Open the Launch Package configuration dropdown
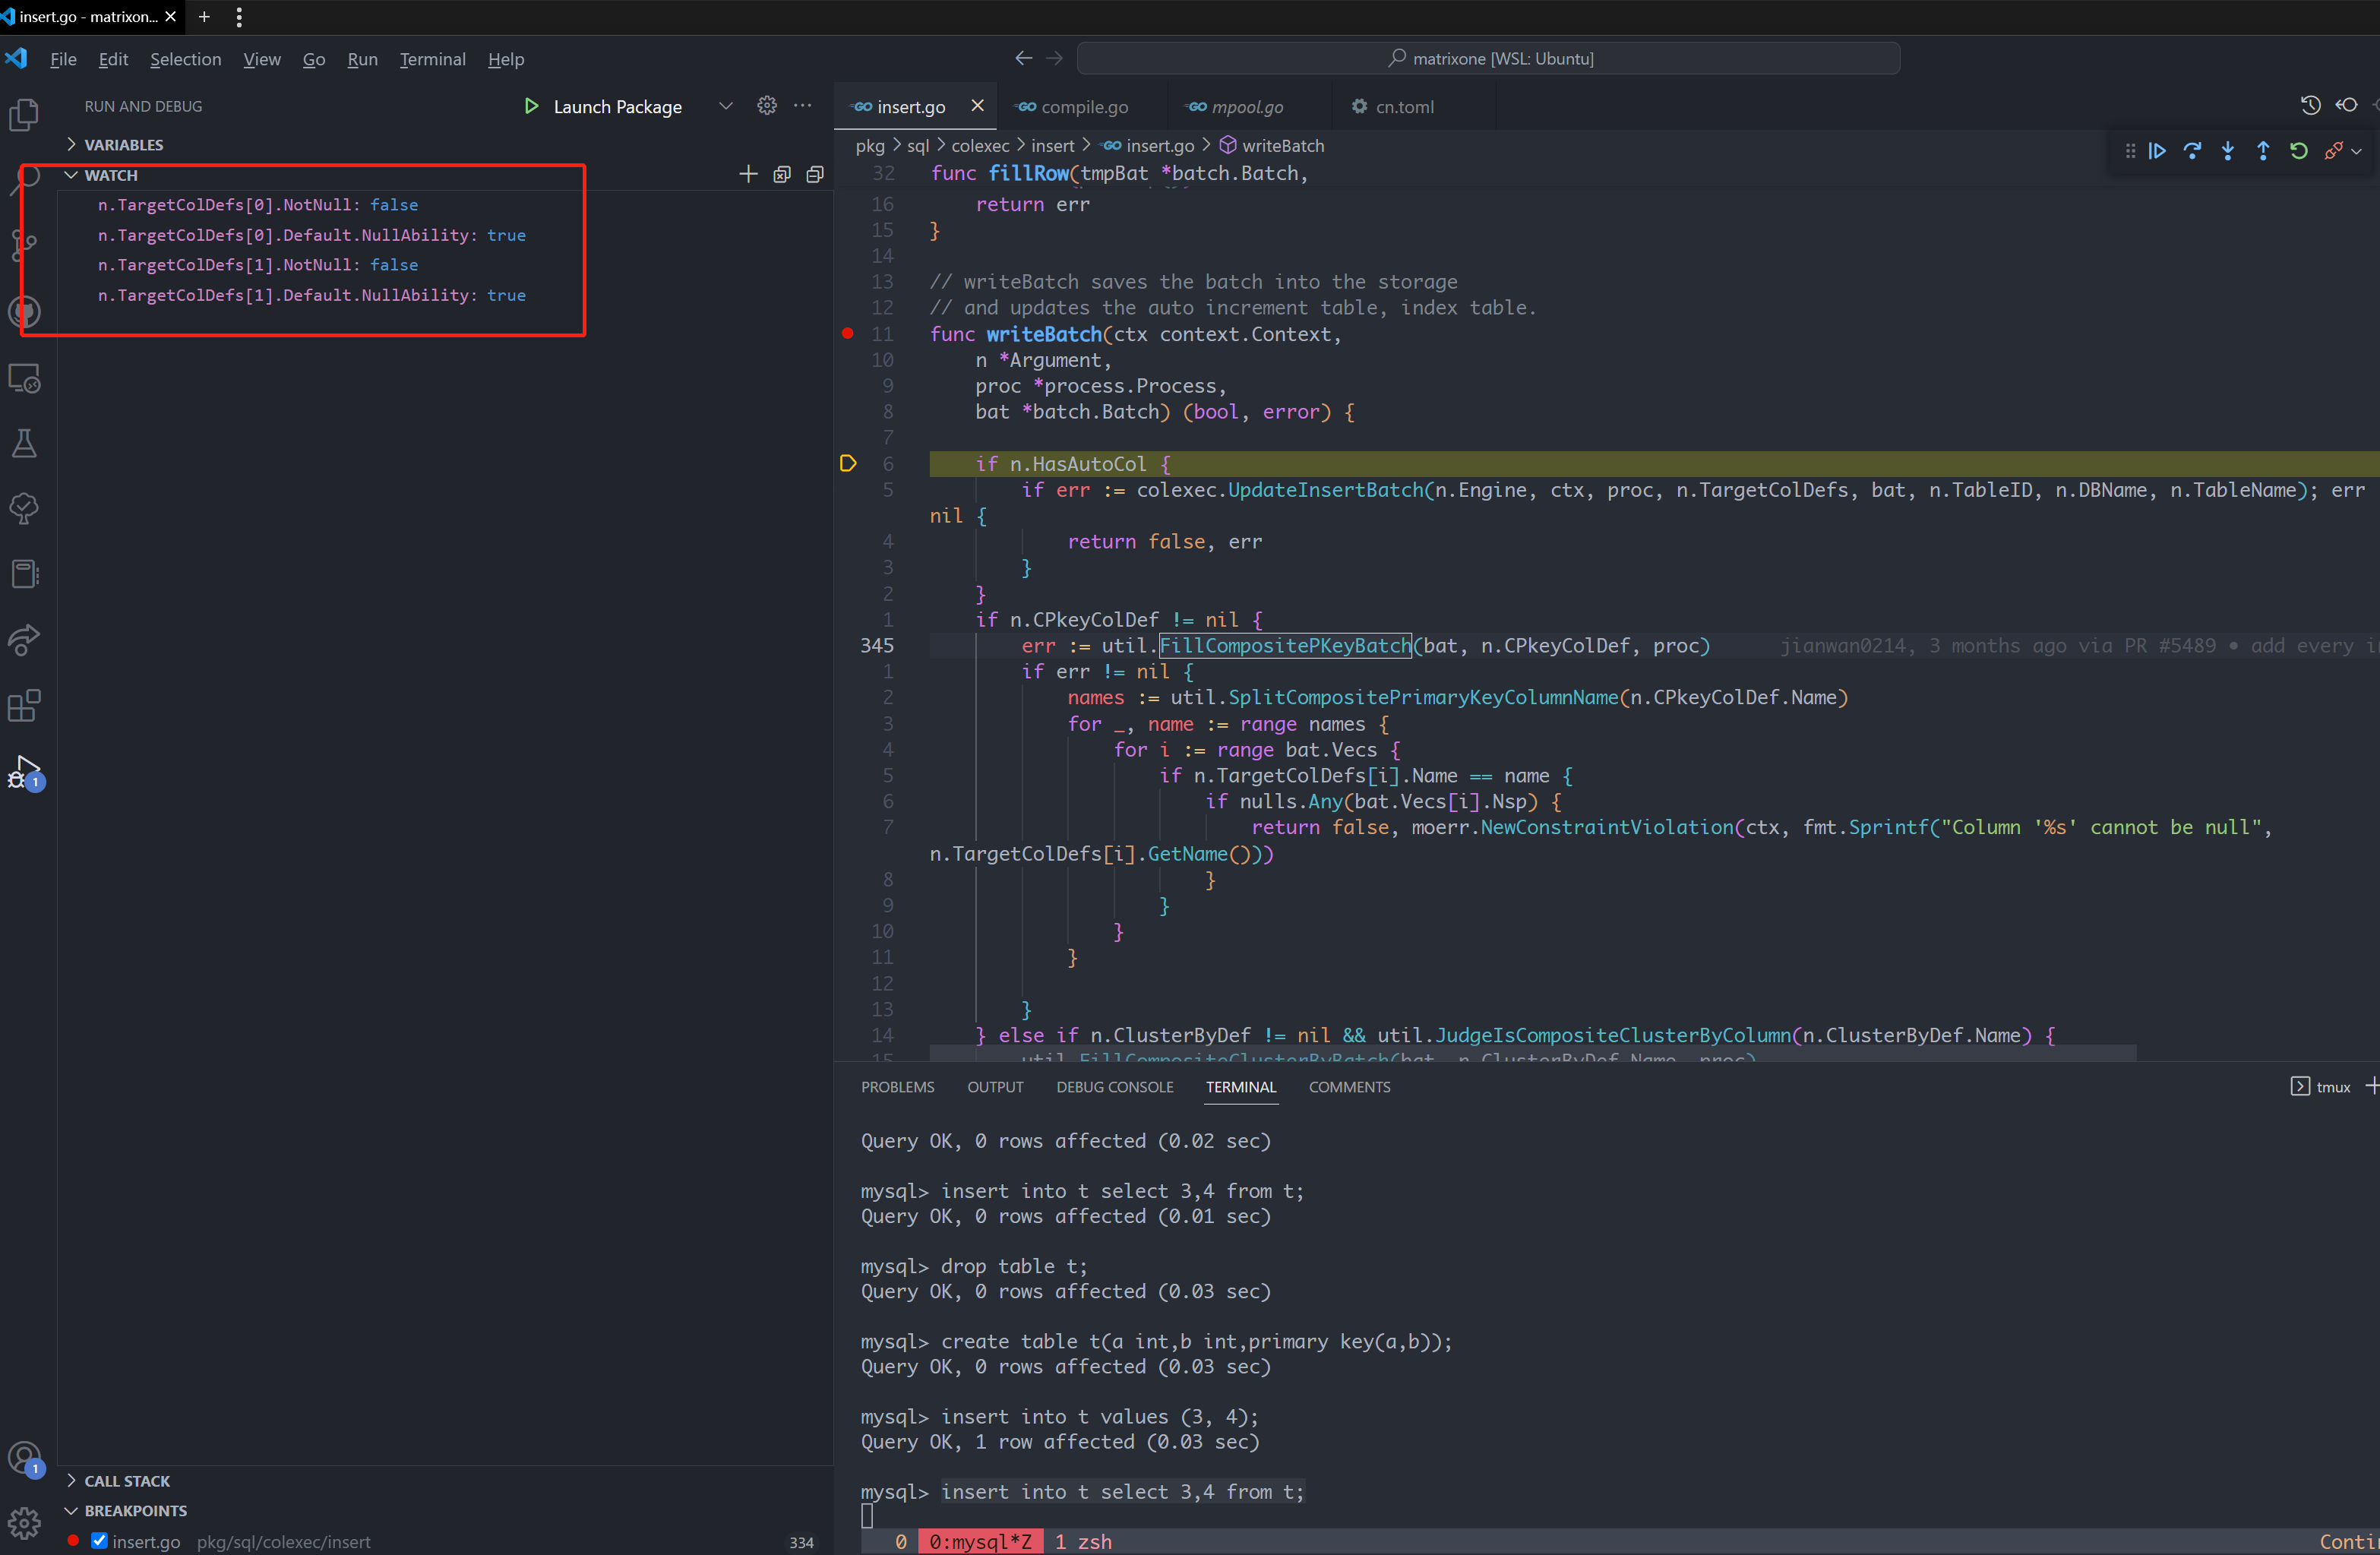Image resolution: width=2380 pixels, height=1555 pixels. [x=726, y=106]
